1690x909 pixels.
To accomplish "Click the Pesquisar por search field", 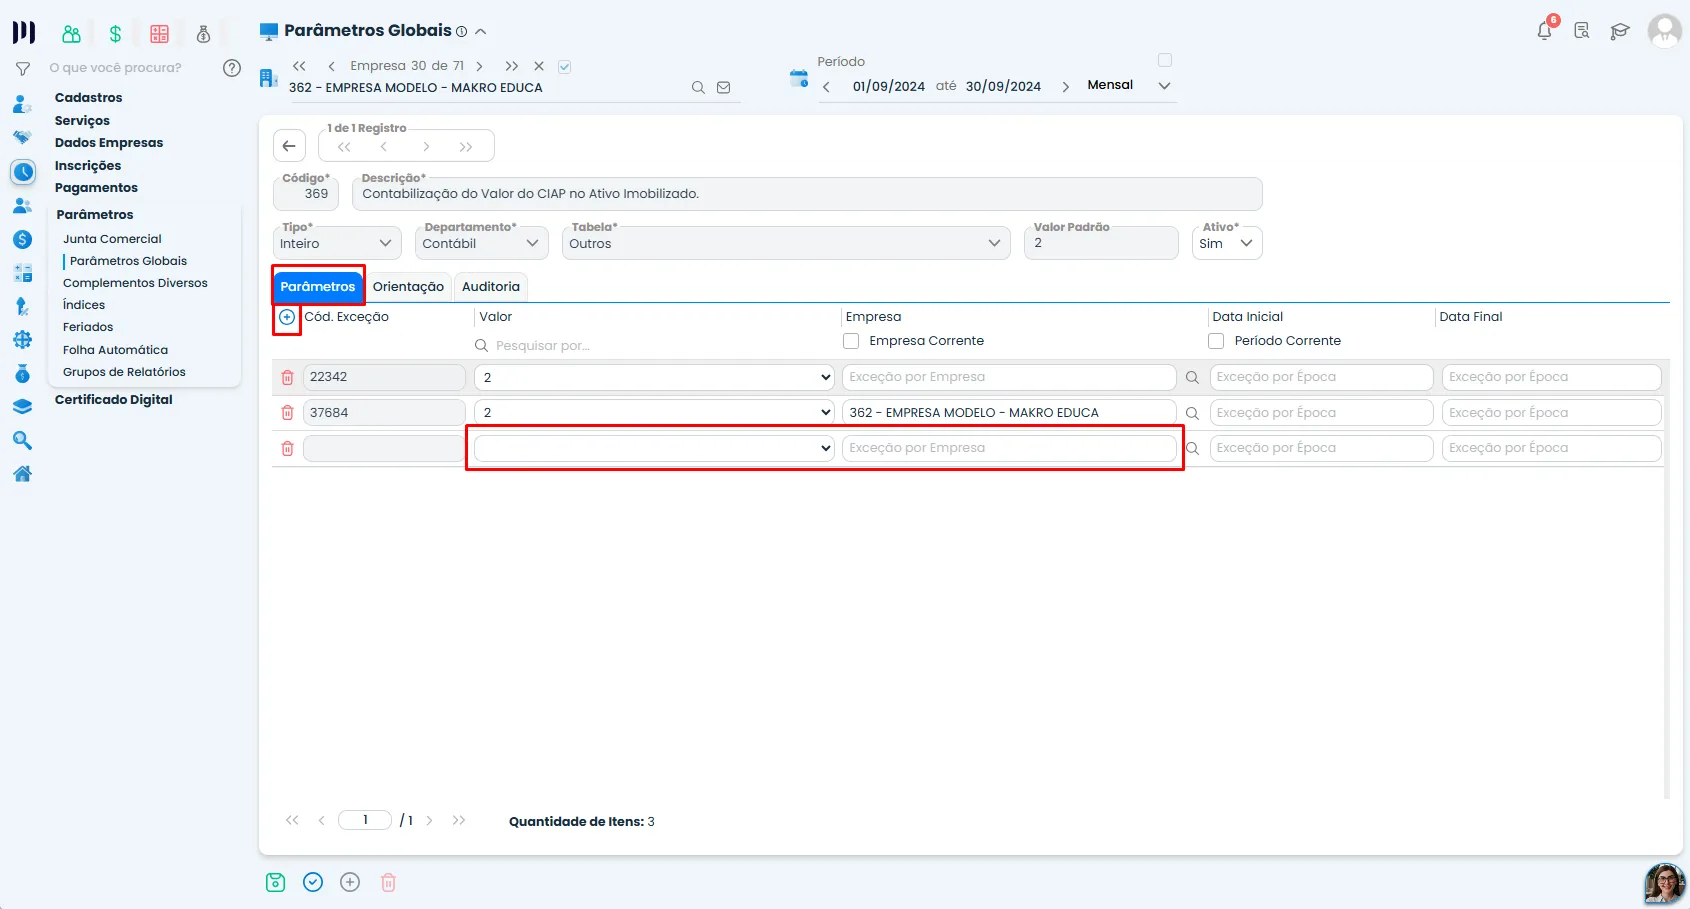I will tap(655, 345).
